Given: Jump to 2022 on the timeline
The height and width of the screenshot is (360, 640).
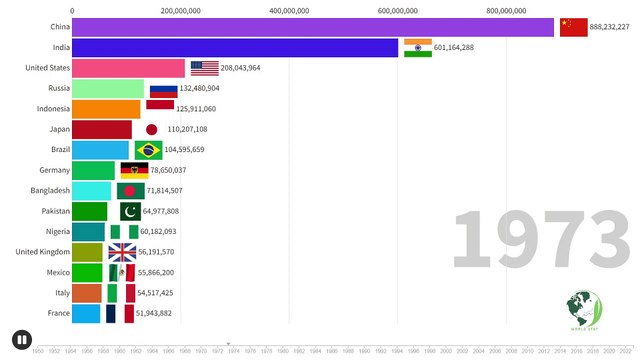Looking at the screenshot, I should [x=626, y=351].
